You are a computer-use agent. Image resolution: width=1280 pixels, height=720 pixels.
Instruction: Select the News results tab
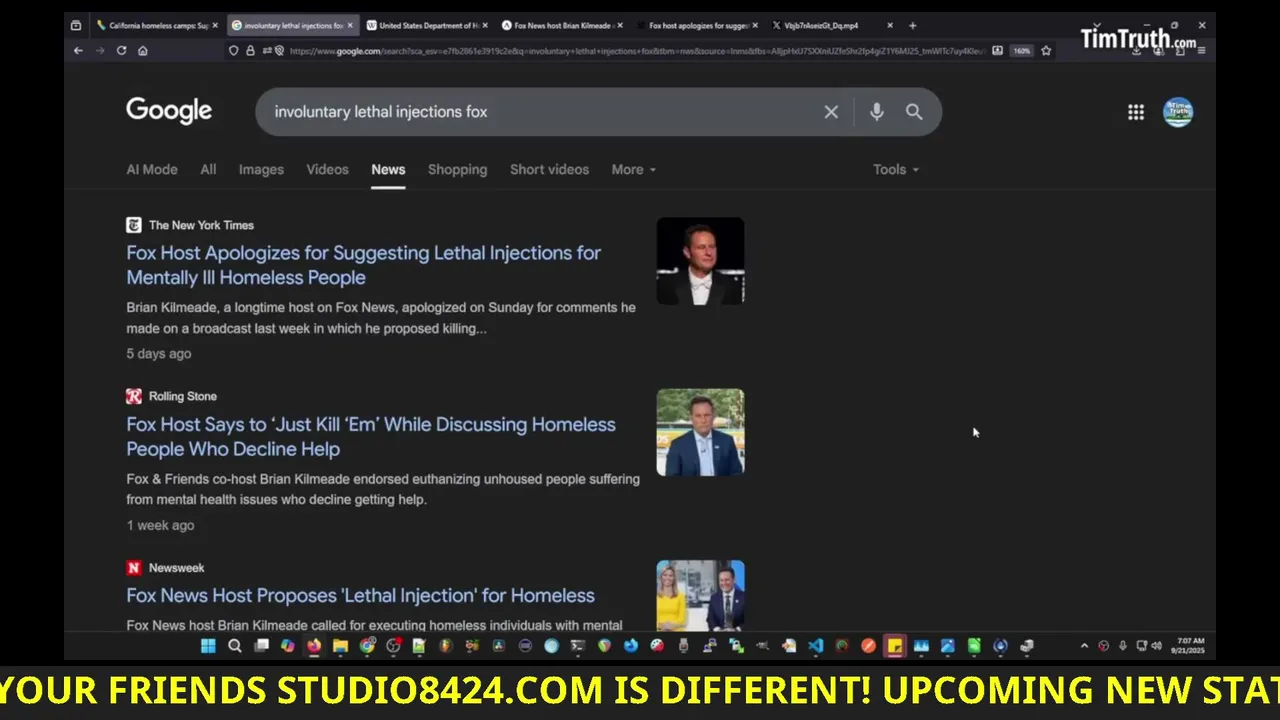[388, 169]
